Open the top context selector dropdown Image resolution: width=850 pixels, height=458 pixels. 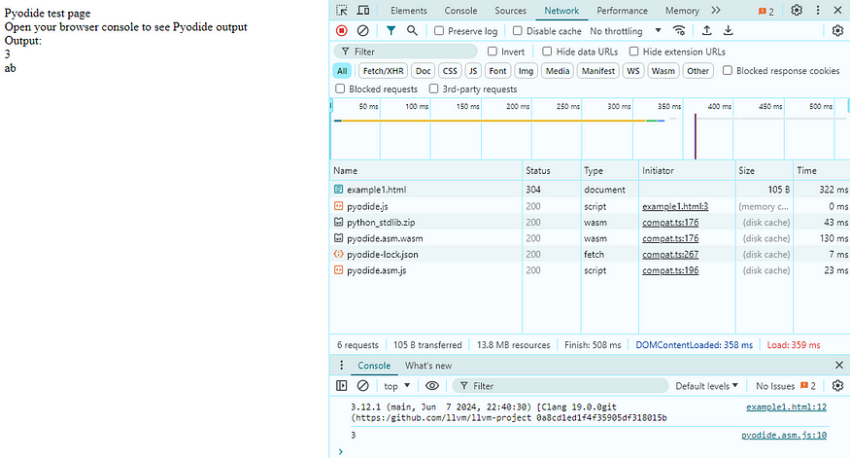397,386
